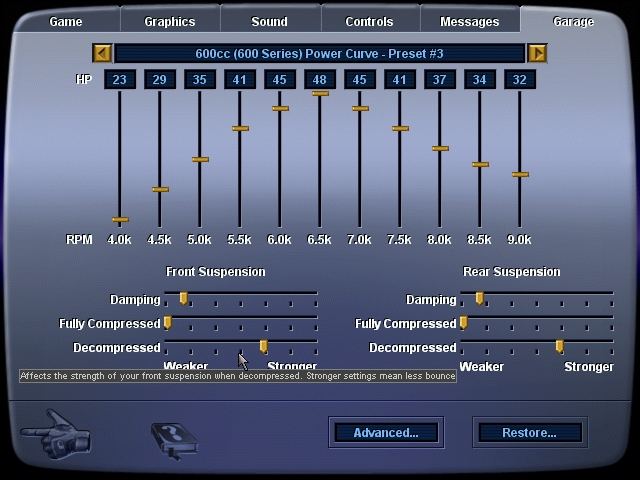Image resolution: width=640 pixels, height=480 pixels.
Task: Click the 6.5k RPM slider handle
Action: click(x=320, y=93)
